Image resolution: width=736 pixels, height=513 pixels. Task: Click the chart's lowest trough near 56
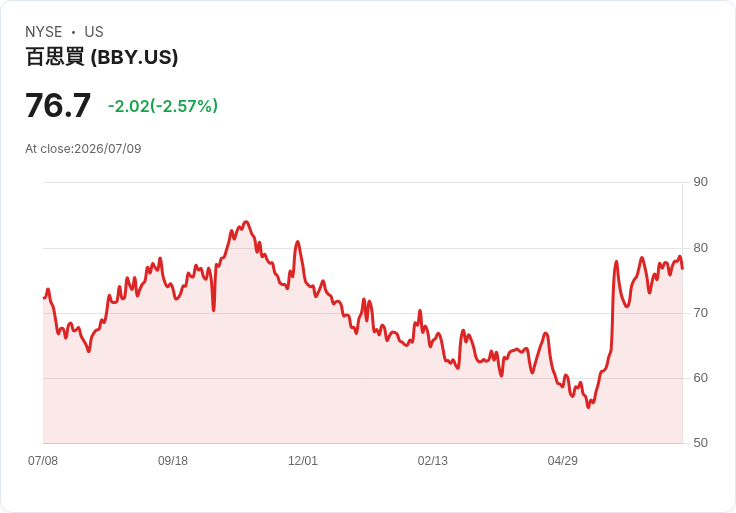point(588,407)
